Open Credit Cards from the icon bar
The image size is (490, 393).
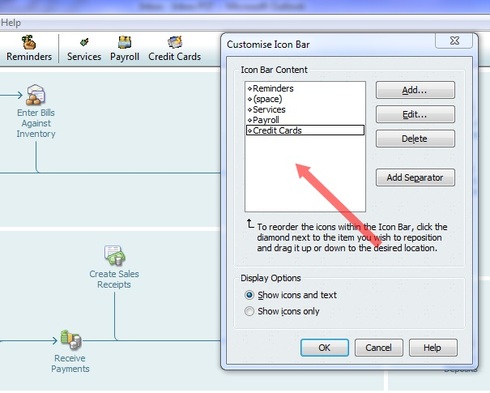(x=174, y=49)
